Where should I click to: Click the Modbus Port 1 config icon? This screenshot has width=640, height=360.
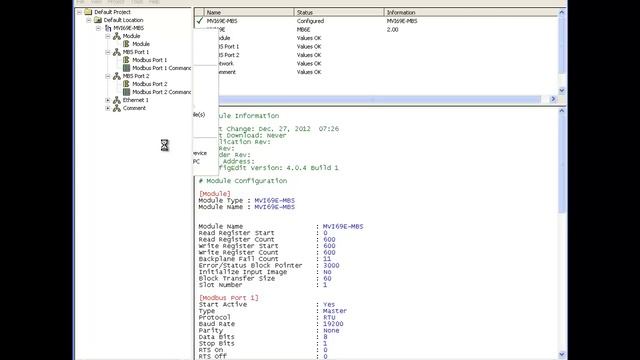pos(127,60)
